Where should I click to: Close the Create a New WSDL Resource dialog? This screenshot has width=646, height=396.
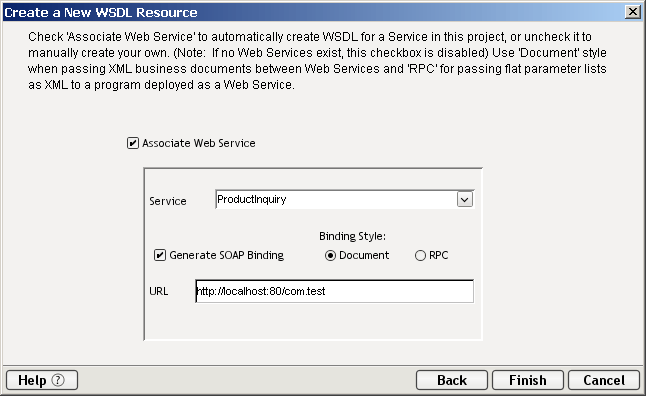pyautogui.click(x=632, y=12)
